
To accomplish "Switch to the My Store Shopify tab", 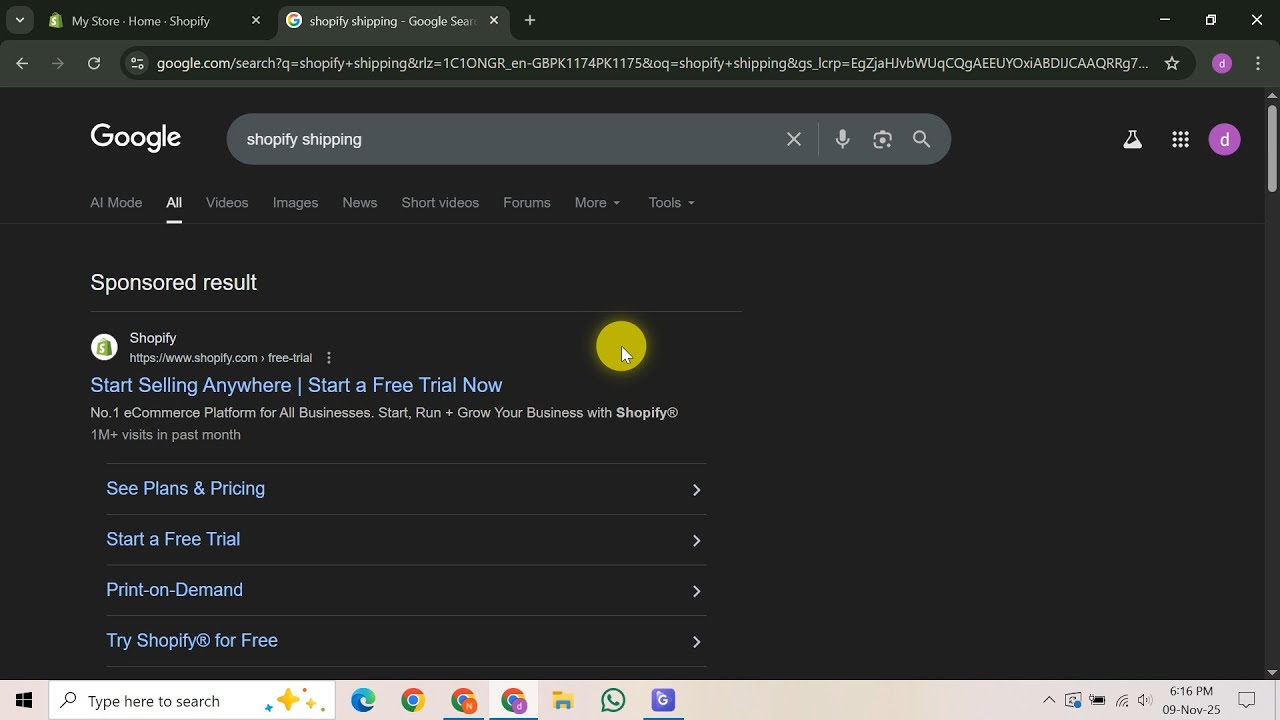I will pyautogui.click(x=155, y=20).
